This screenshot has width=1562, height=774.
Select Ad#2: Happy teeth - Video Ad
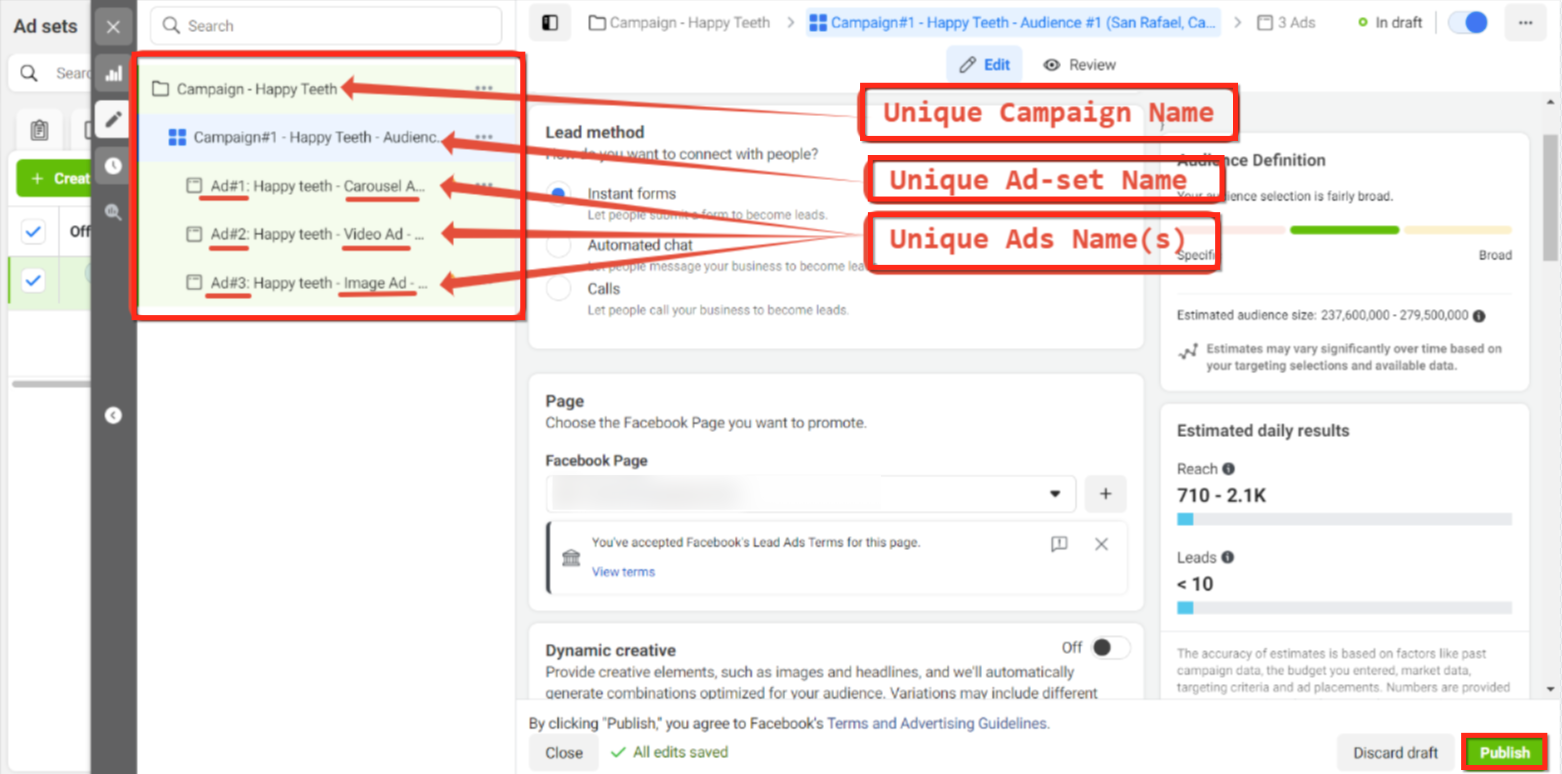click(318, 234)
